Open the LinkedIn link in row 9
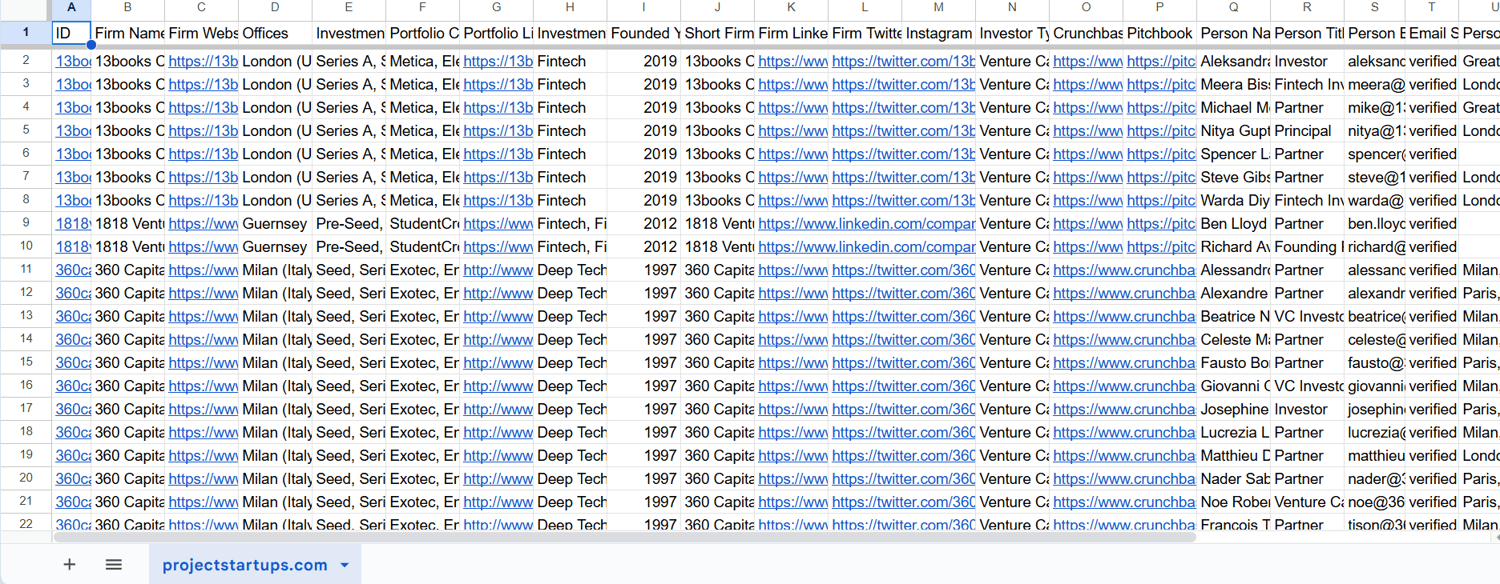The height and width of the screenshot is (584, 1500). point(866,224)
